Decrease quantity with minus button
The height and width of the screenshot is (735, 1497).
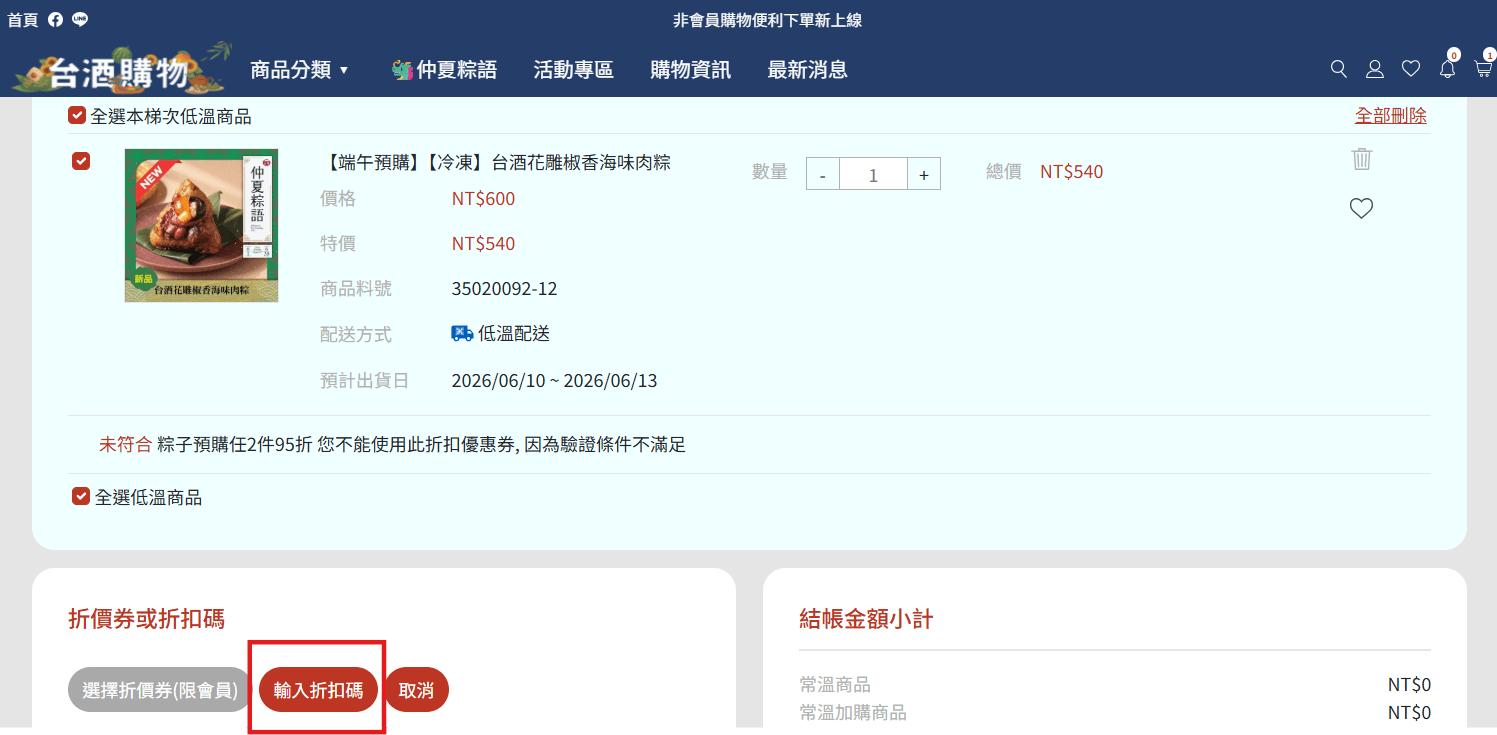click(x=823, y=174)
